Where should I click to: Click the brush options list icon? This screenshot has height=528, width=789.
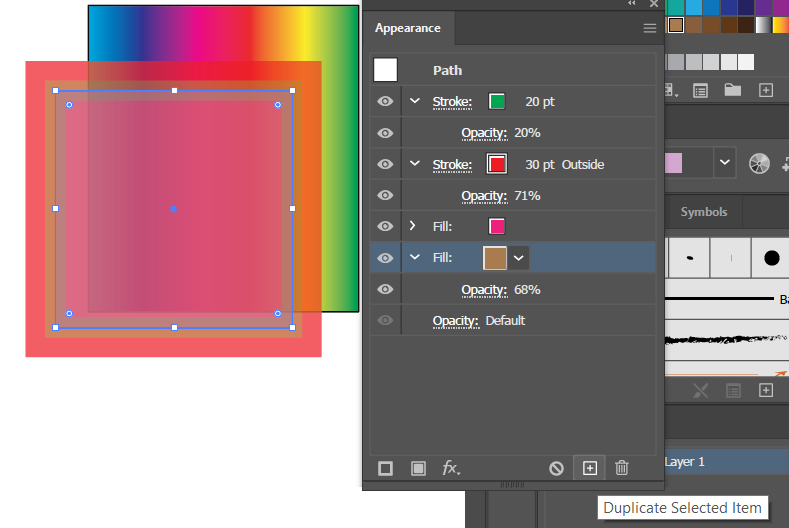pyautogui.click(x=733, y=390)
